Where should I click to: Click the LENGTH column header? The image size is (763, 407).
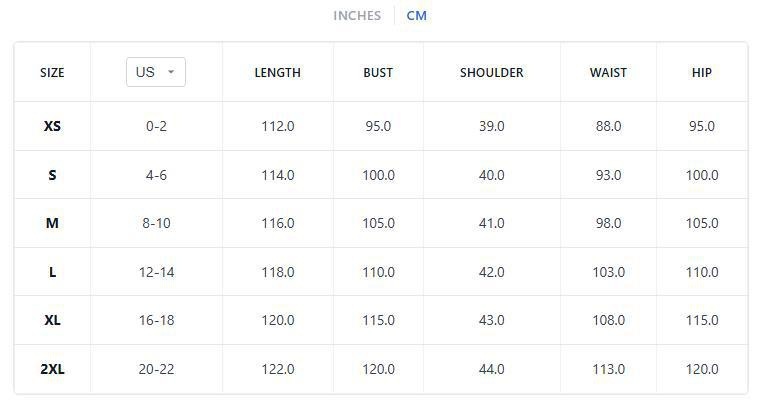click(x=277, y=73)
